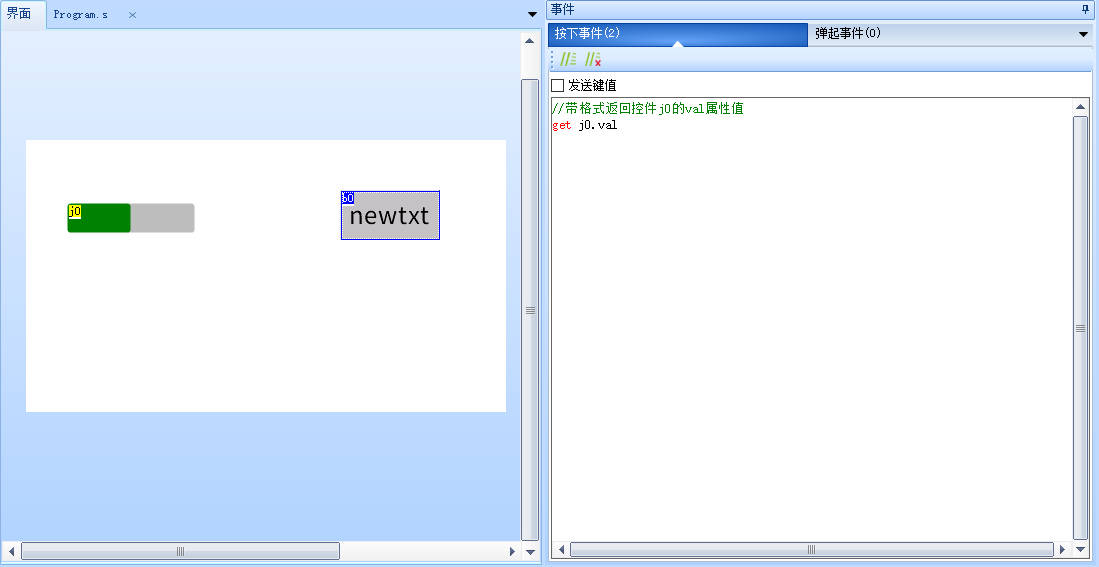
Task: Select the 按下事件(2) tab
Action: (x=588, y=33)
